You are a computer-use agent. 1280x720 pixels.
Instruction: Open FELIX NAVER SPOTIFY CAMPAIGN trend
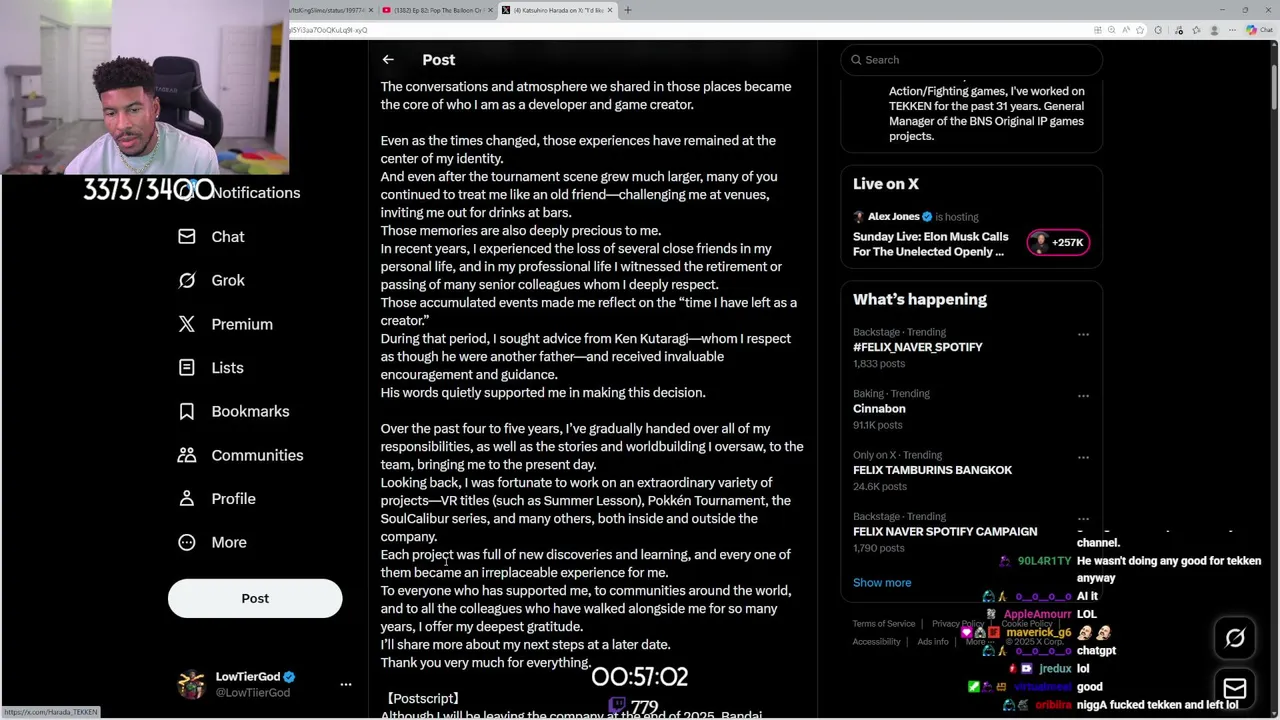tap(945, 532)
